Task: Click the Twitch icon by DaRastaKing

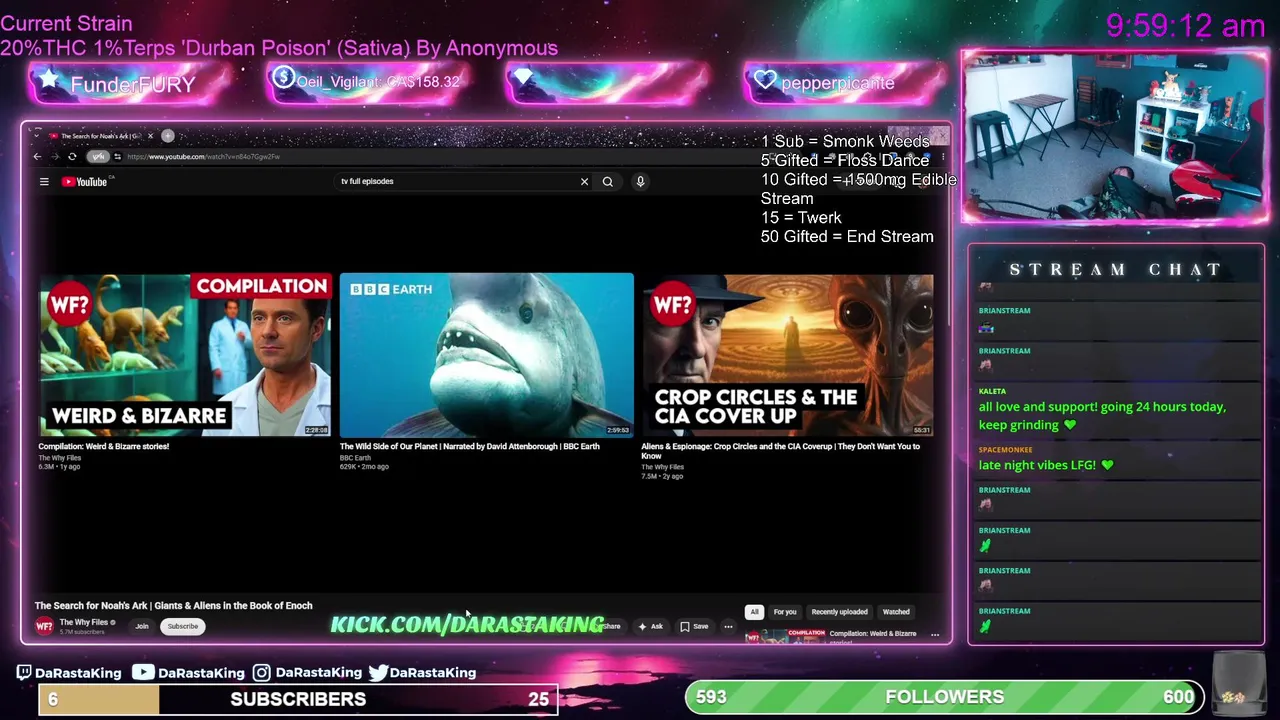Action: click(24, 673)
